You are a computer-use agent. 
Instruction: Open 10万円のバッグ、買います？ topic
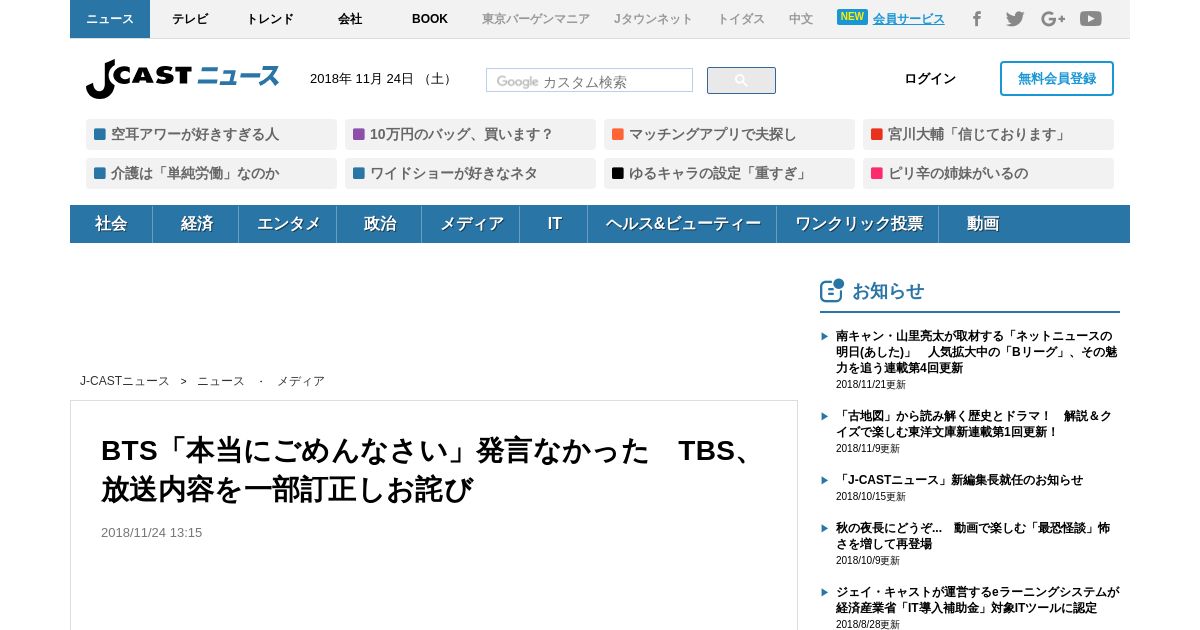point(470,134)
